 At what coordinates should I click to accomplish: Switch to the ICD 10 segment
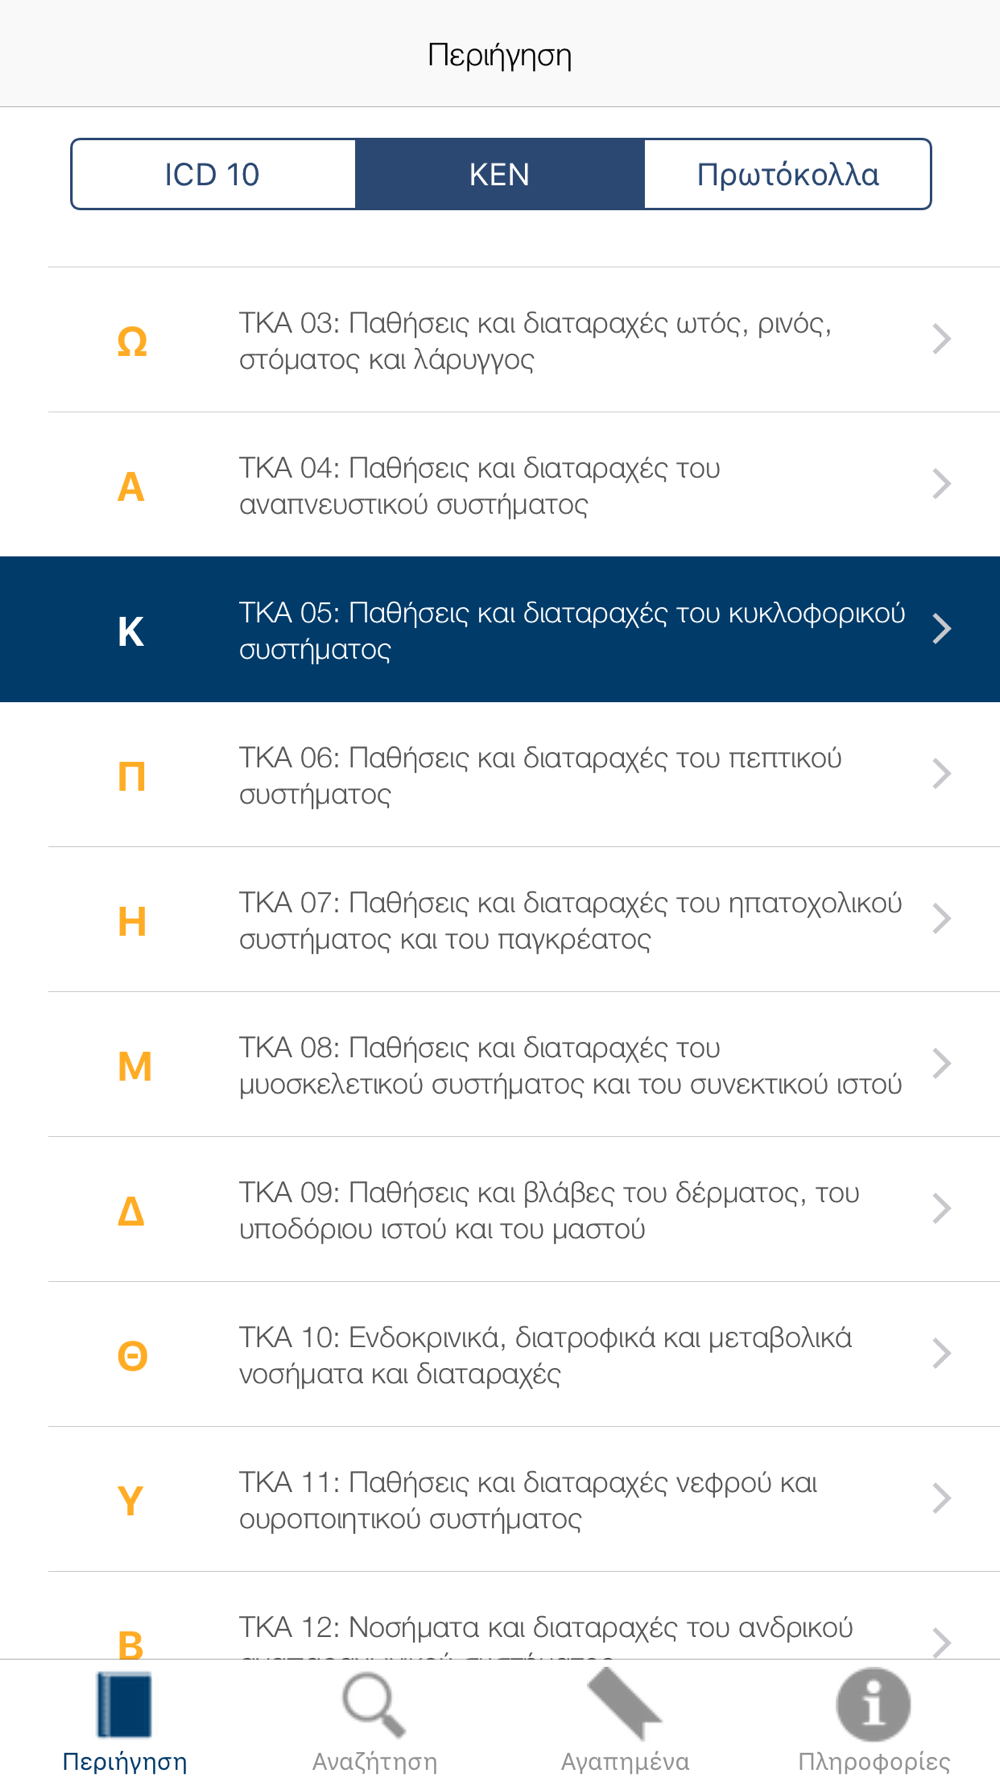pyautogui.click(x=213, y=174)
